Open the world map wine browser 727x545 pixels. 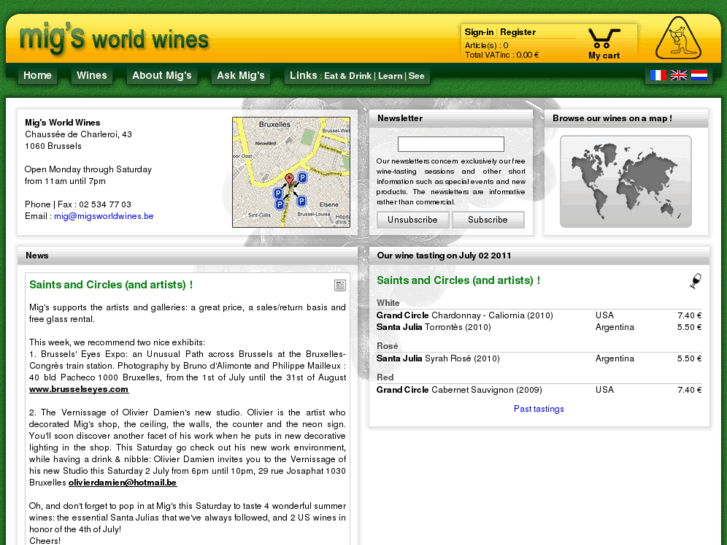click(625, 181)
